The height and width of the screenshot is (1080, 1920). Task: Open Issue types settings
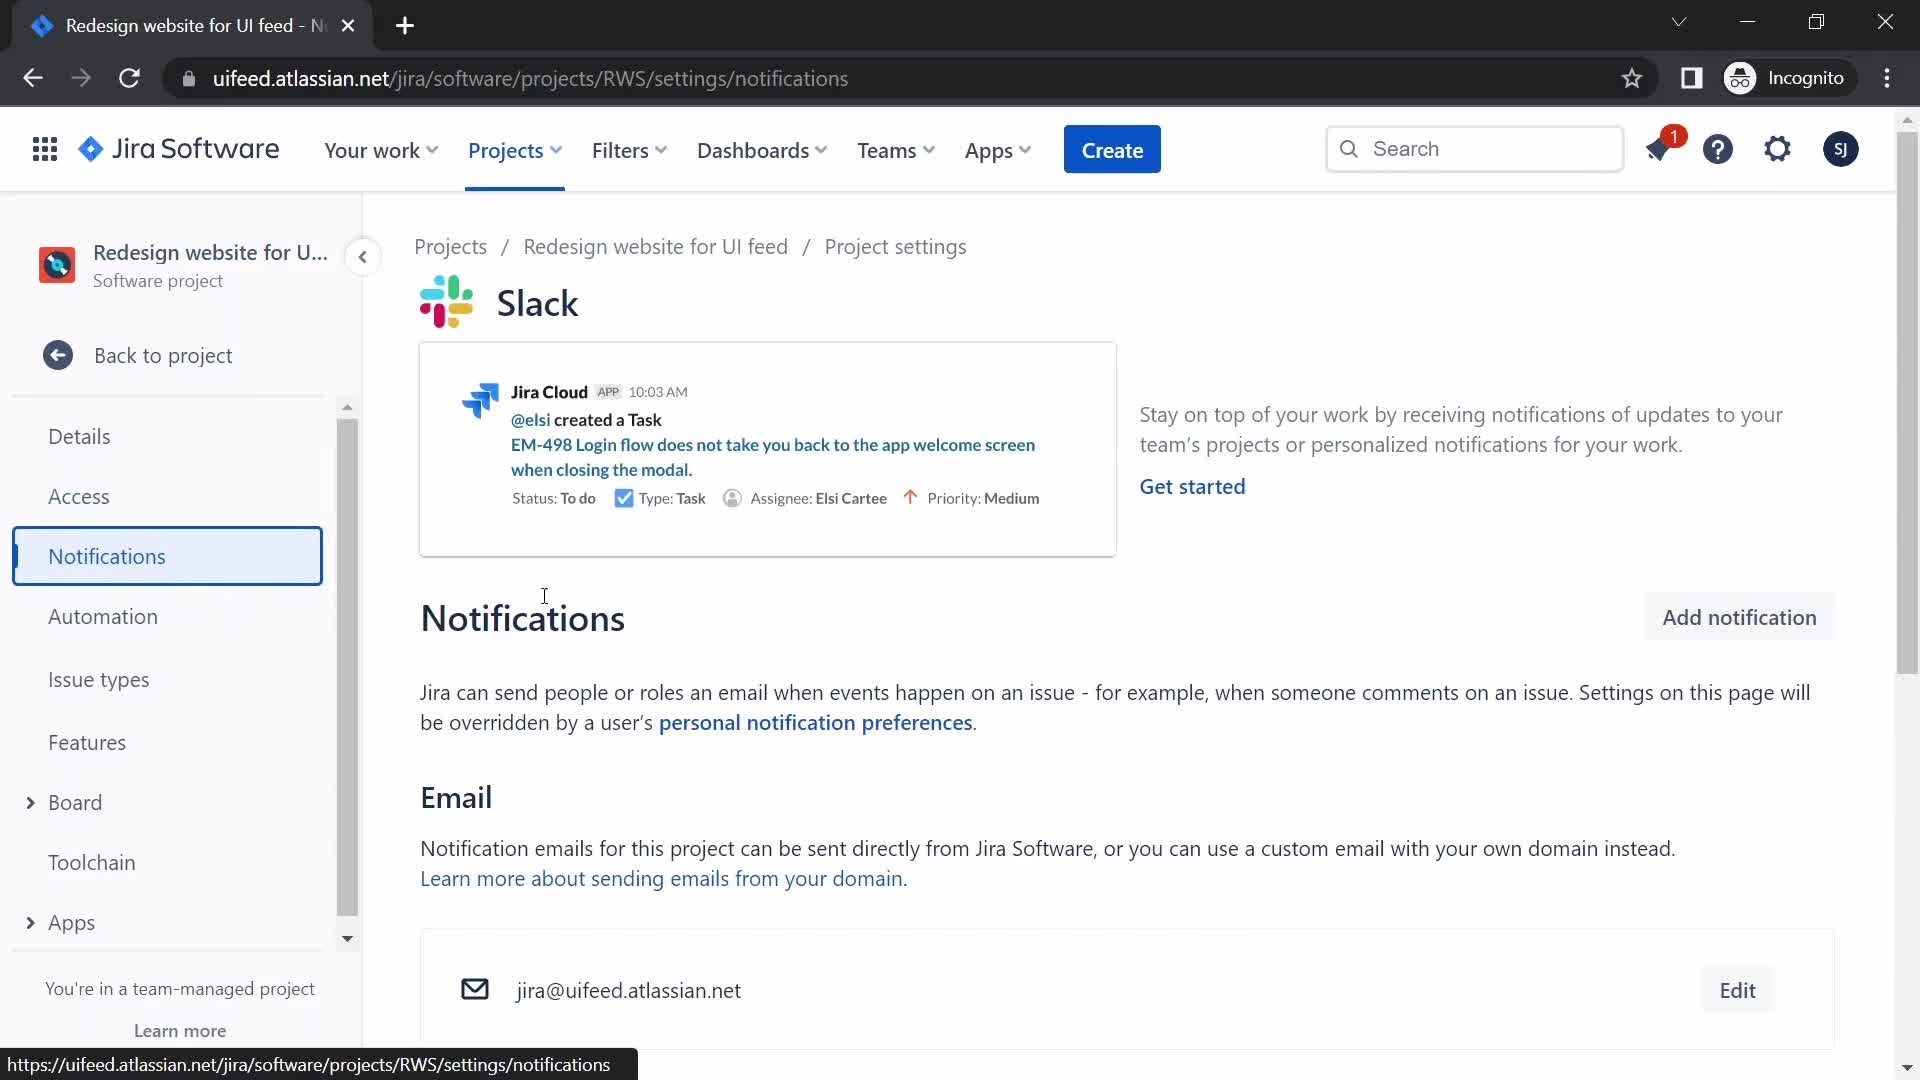pyautogui.click(x=168, y=680)
